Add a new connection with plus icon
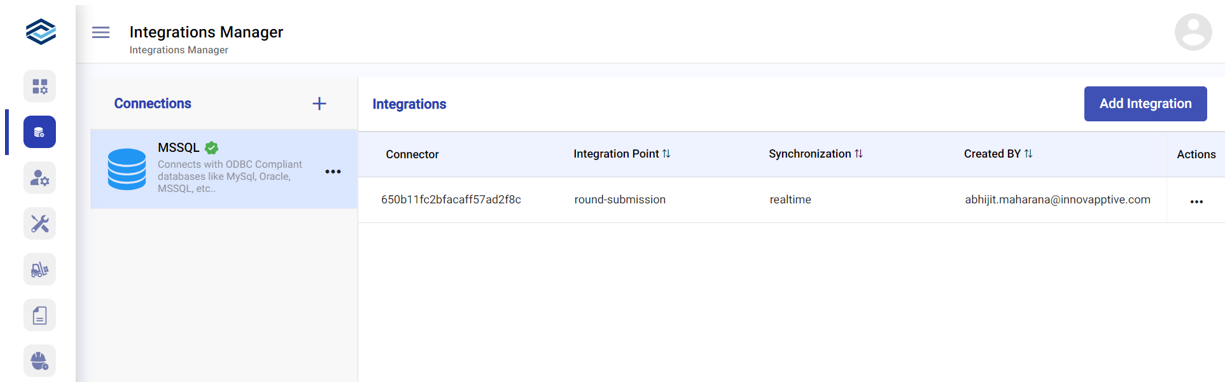 (x=319, y=103)
